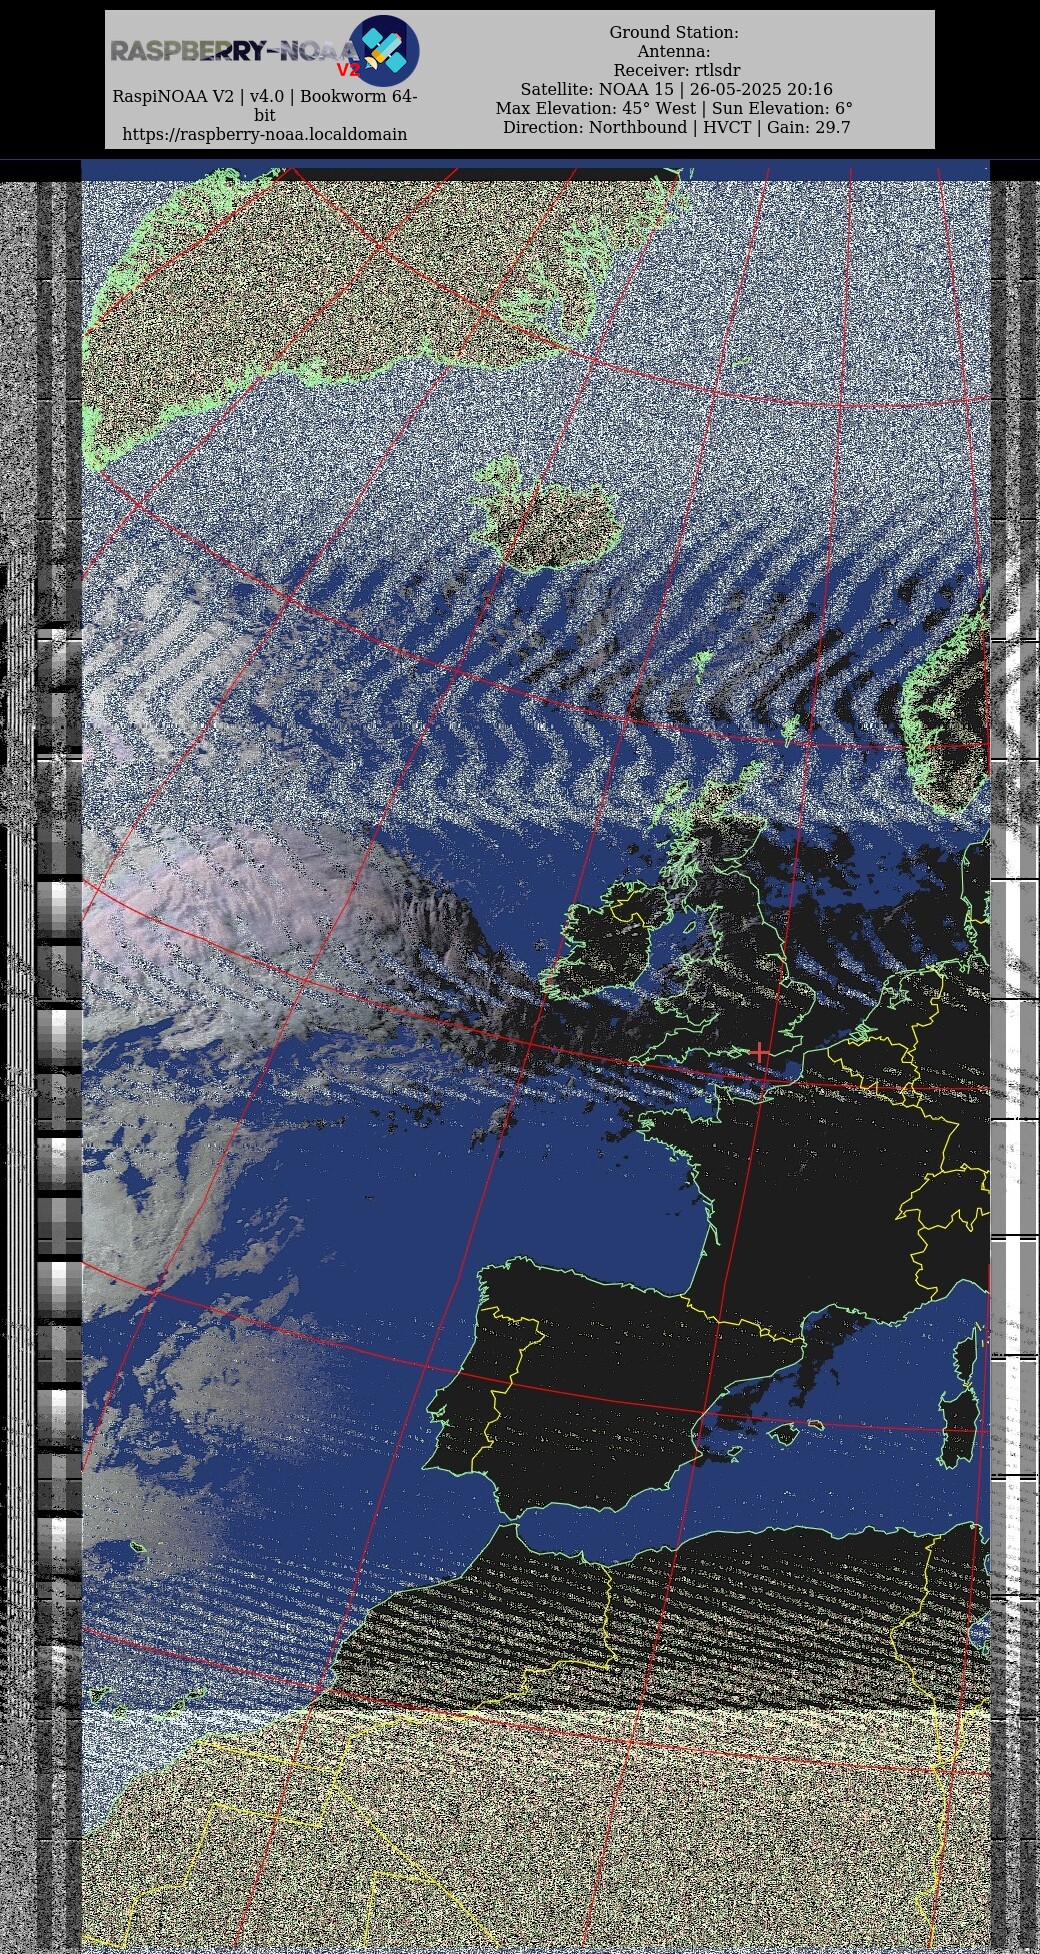This screenshot has width=1040, height=1954.
Task: Click the "Receiver: rtlsdr" text
Action: click(x=677, y=70)
